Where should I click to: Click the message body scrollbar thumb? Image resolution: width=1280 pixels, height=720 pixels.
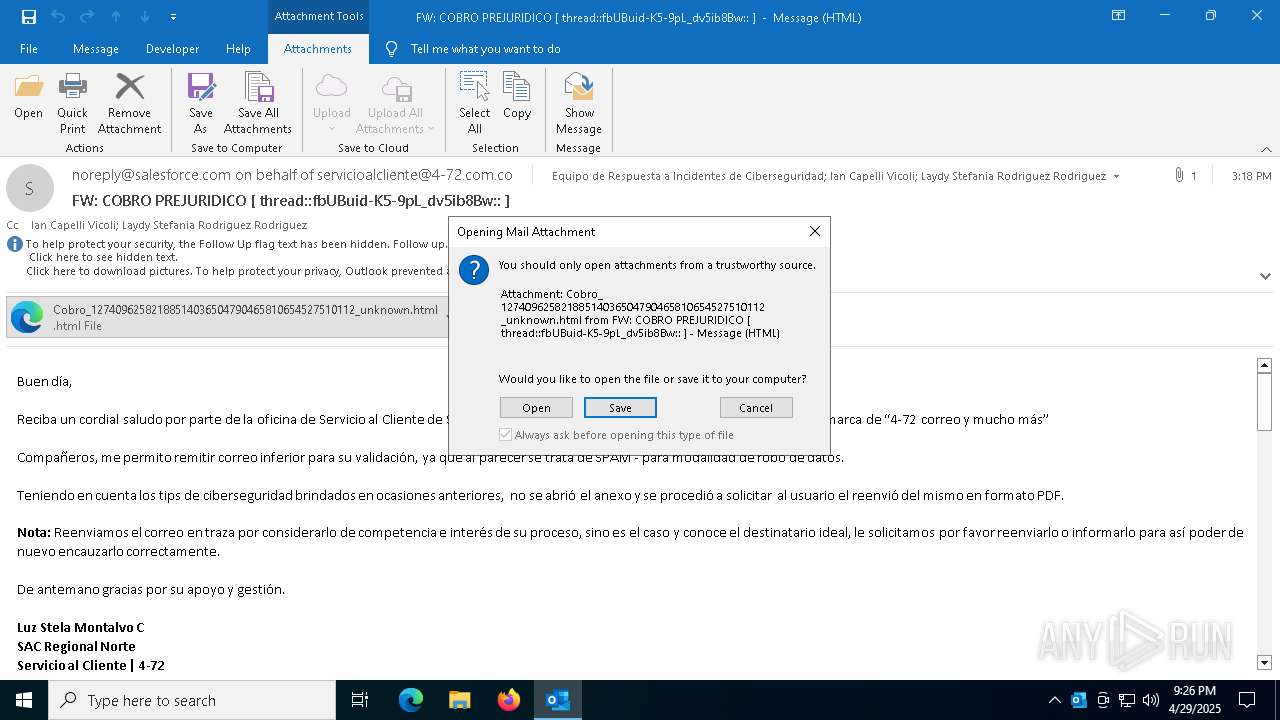tap(1264, 402)
